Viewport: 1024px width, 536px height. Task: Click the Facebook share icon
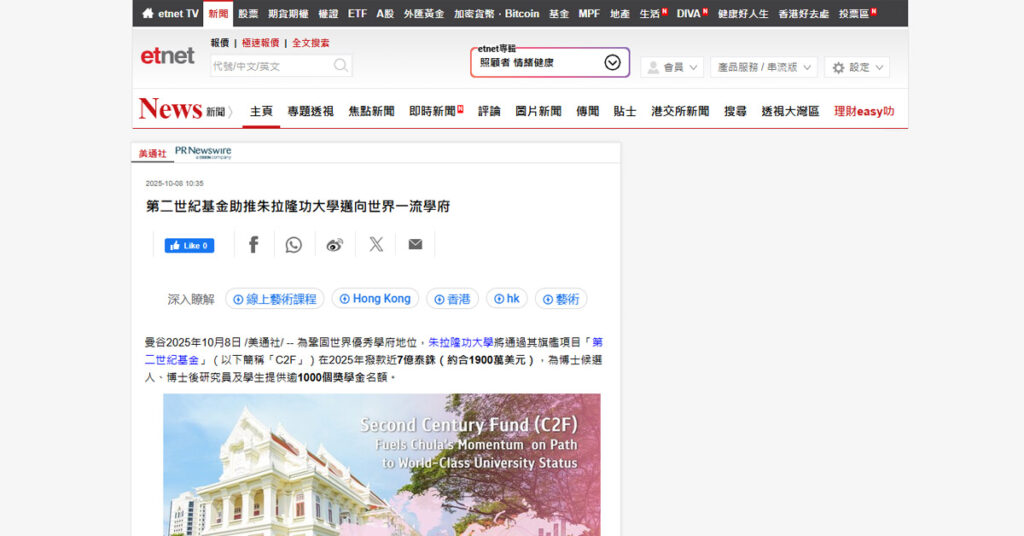[x=254, y=245]
